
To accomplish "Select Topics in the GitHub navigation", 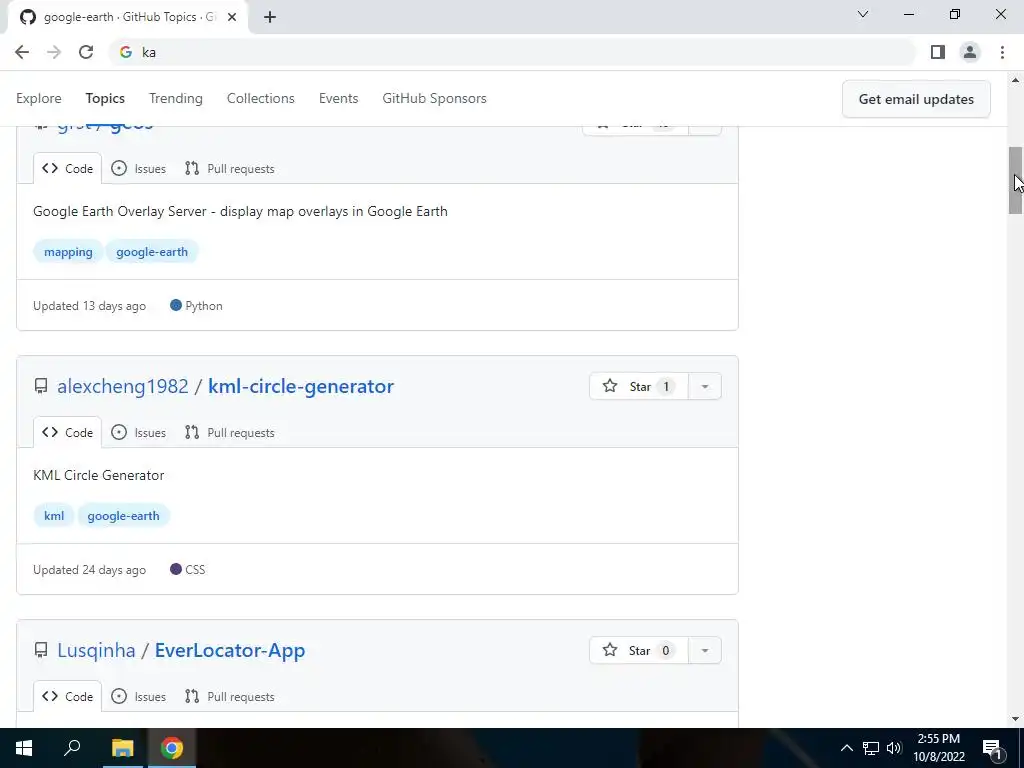I will 105,99.
